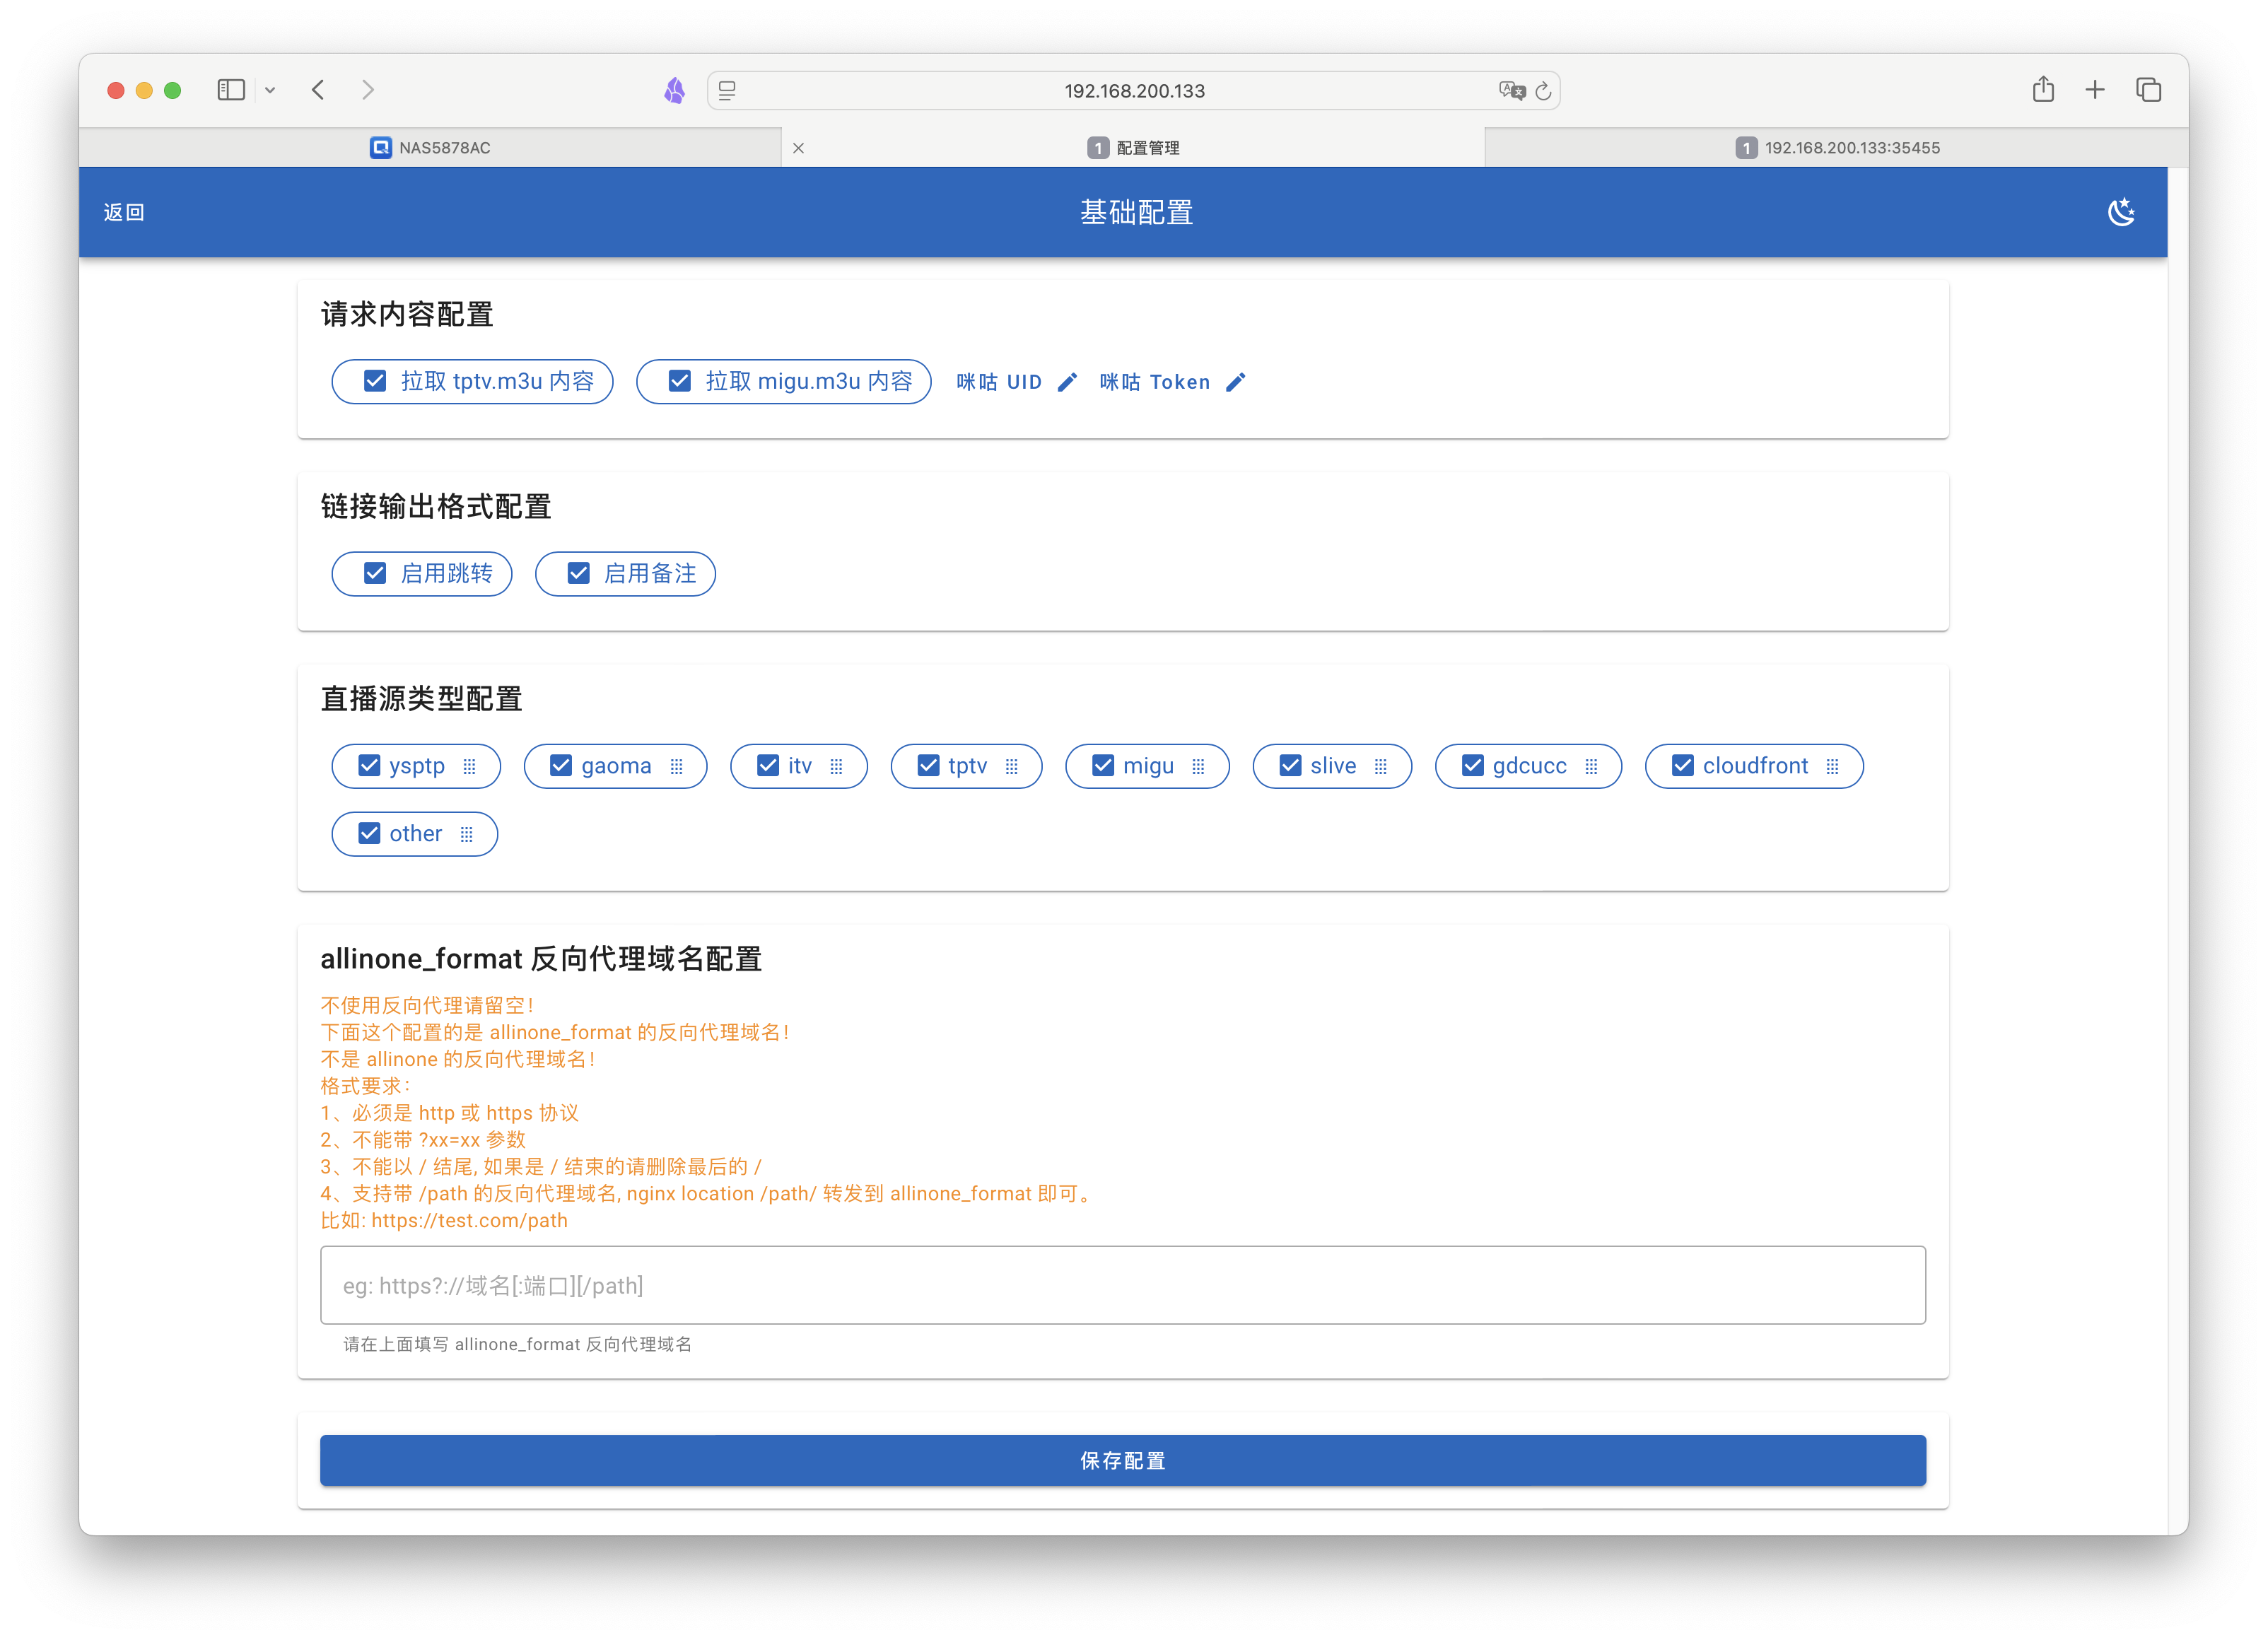Toggle dark mode with the moon icon
This screenshot has width=2268, height=1640.
(x=2122, y=211)
